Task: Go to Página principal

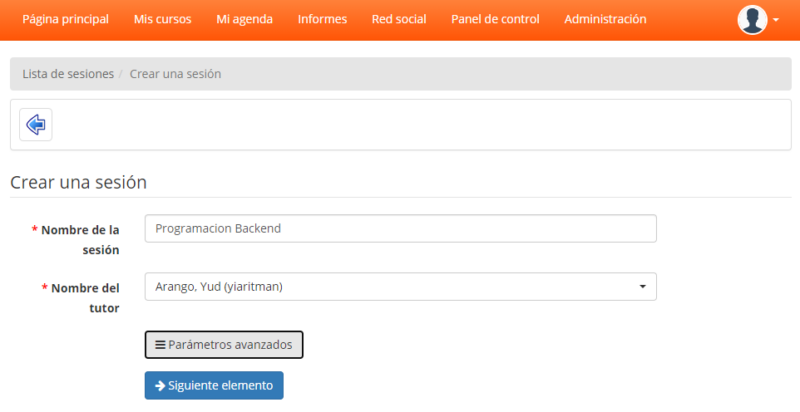Action: coord(65,19)
